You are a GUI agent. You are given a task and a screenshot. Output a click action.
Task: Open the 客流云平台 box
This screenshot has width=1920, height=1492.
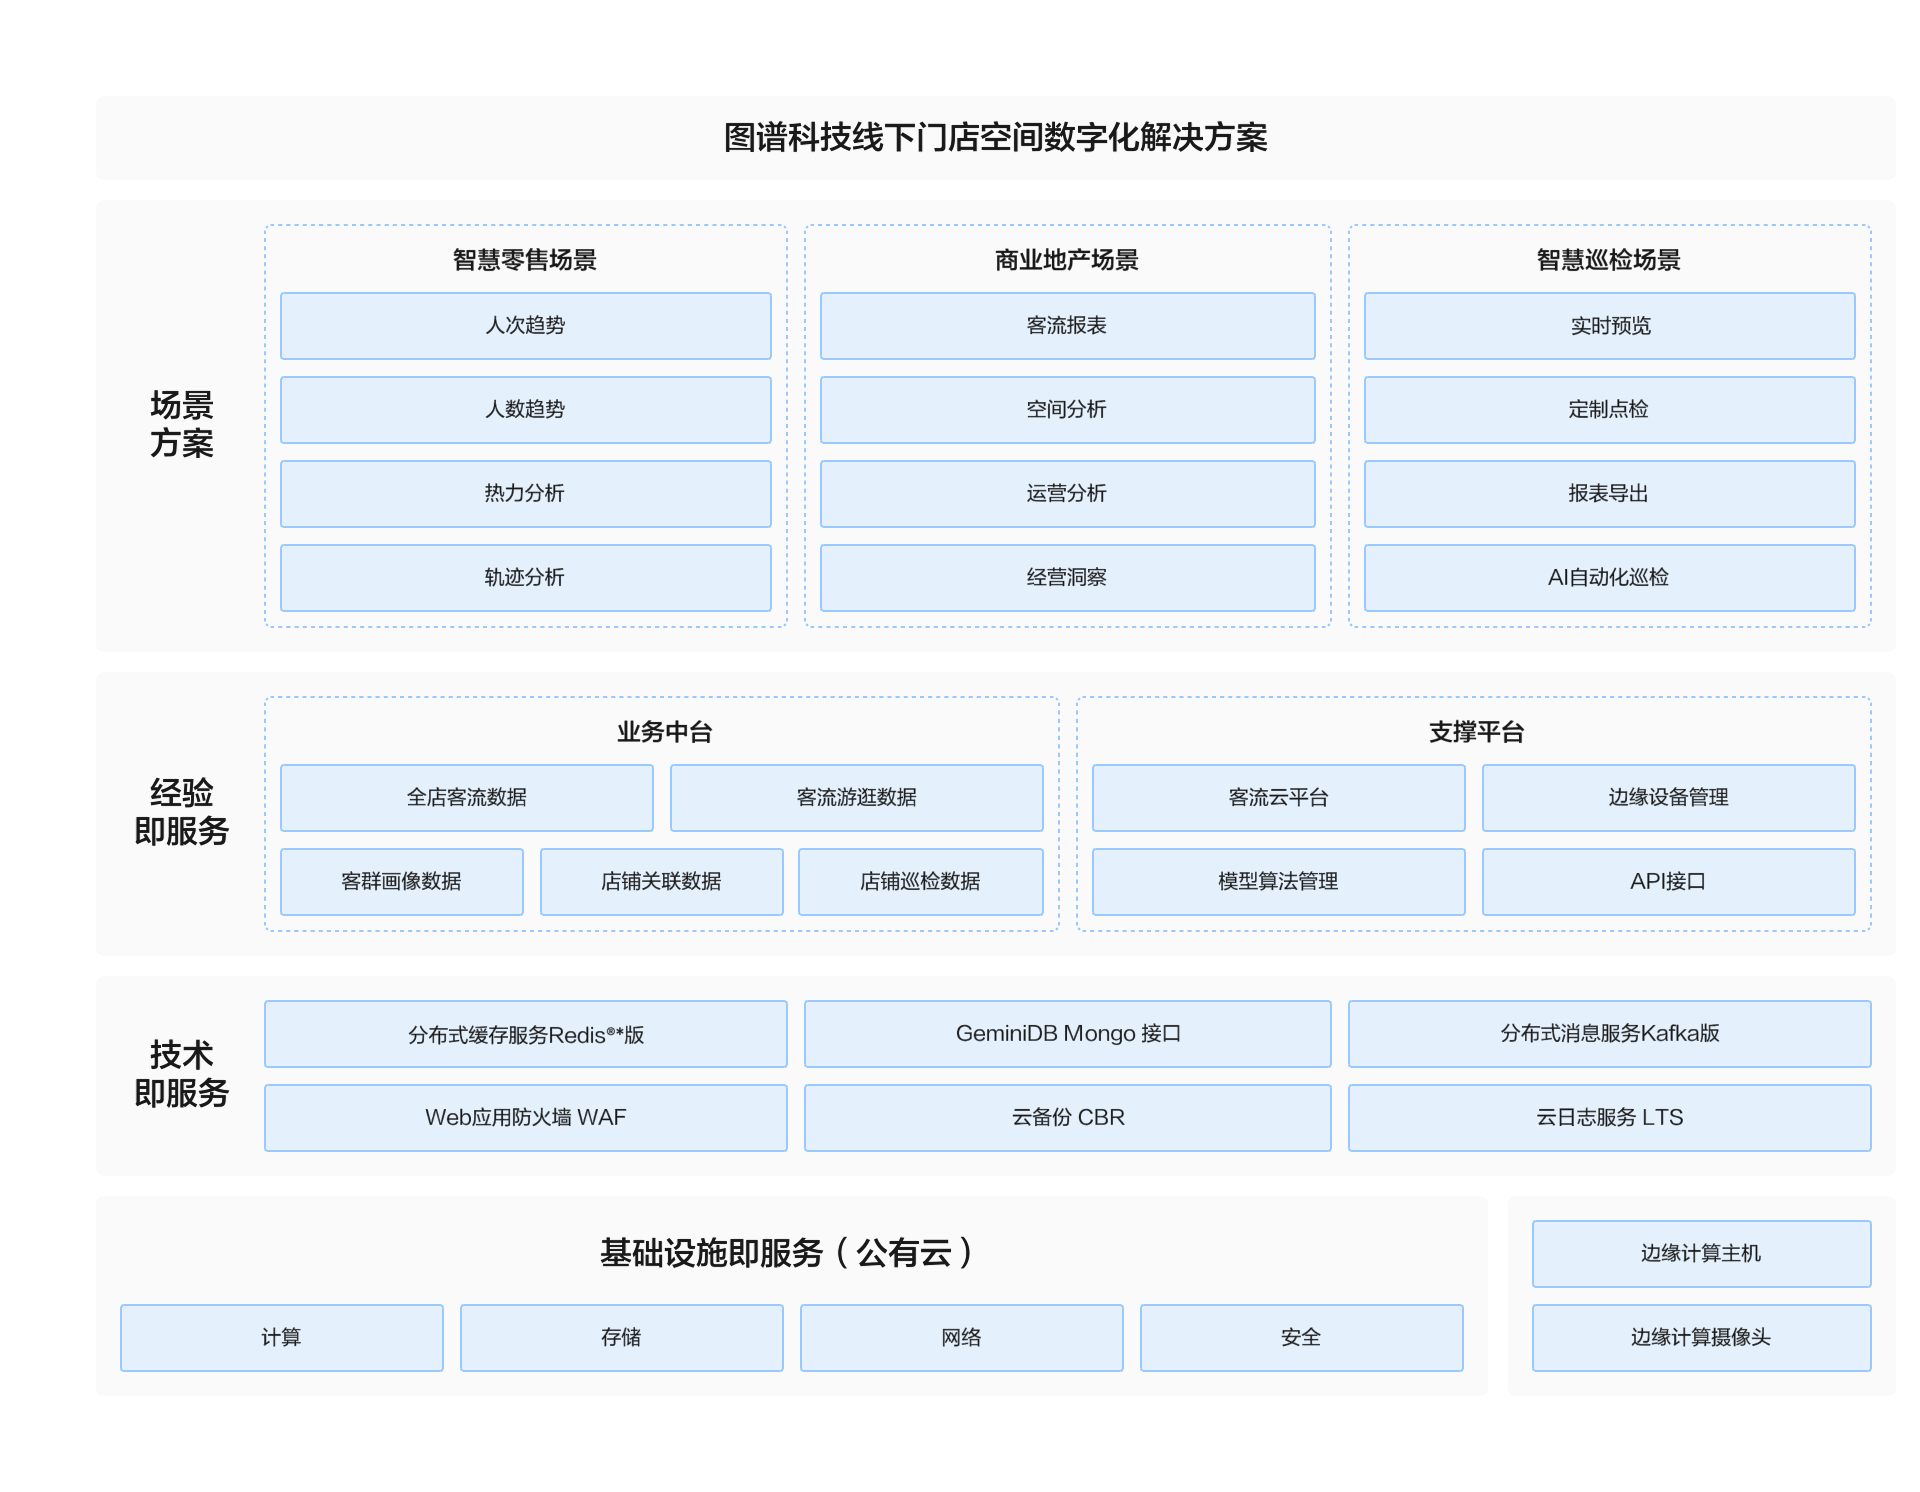[1279, 798]
